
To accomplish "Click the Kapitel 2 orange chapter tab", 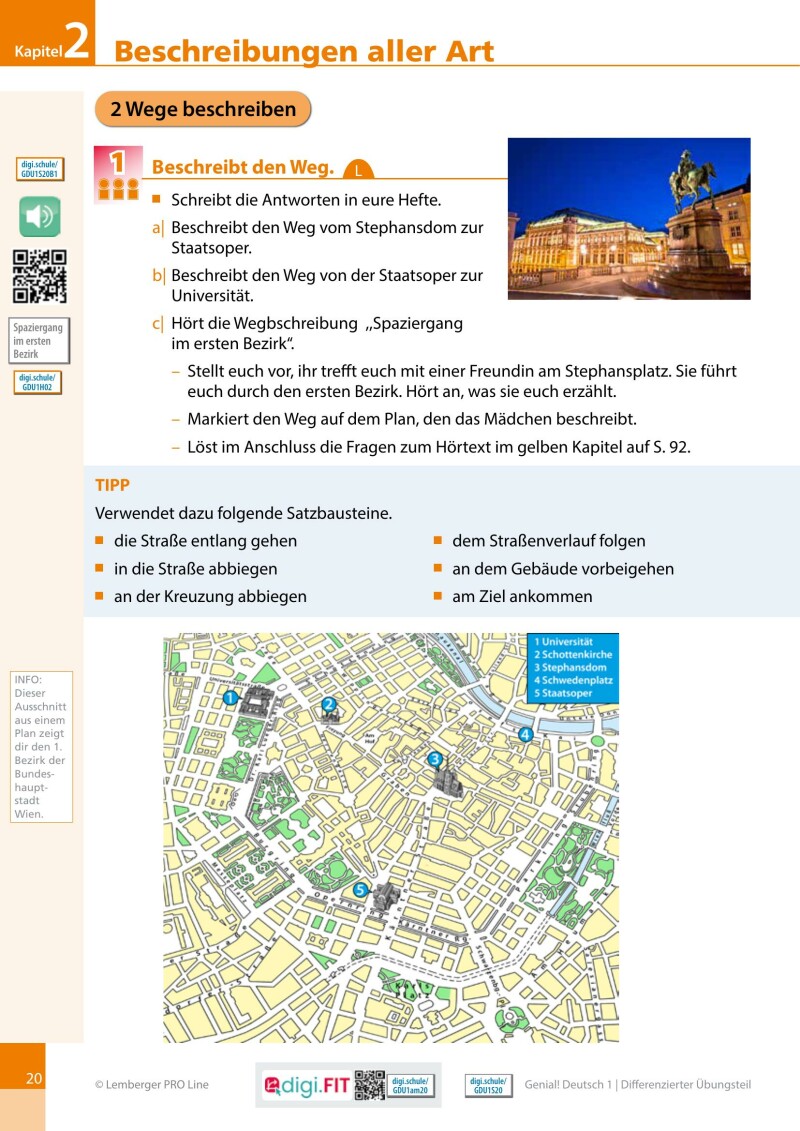I will click(48, 33).
